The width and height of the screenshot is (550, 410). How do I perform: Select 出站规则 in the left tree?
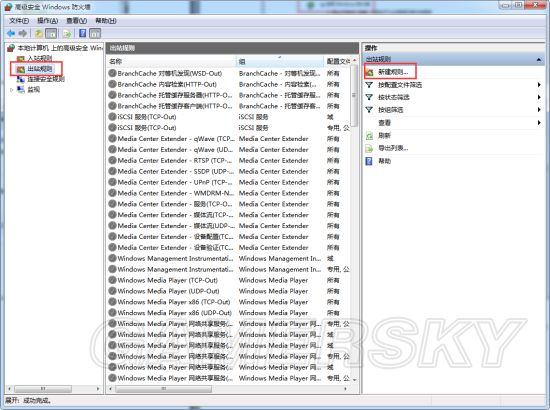click(40, 69)
